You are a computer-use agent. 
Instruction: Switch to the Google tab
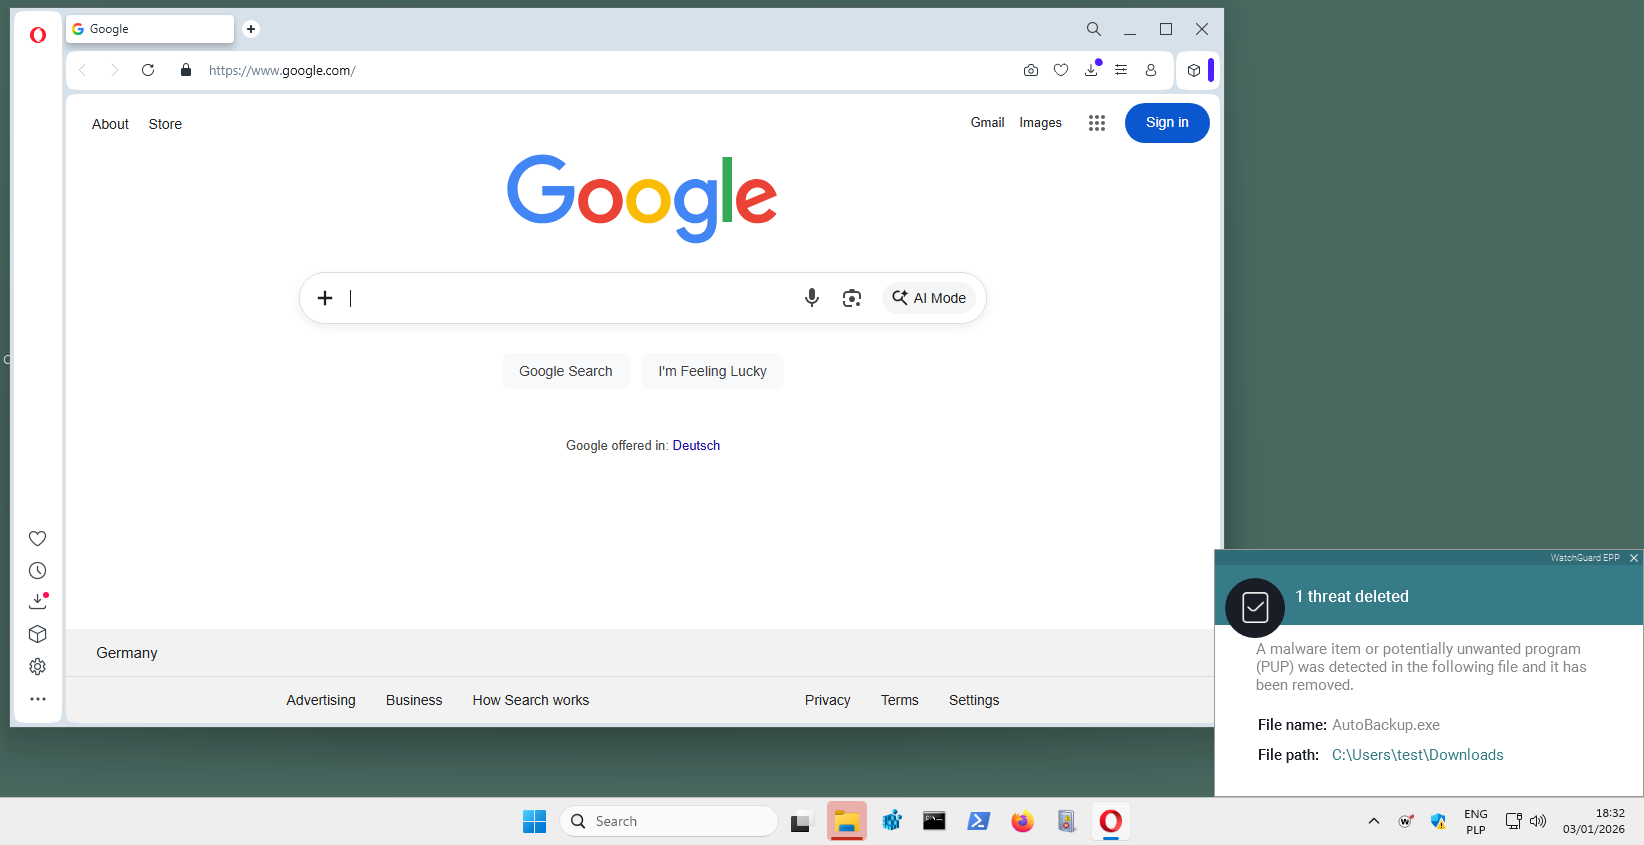150,29
